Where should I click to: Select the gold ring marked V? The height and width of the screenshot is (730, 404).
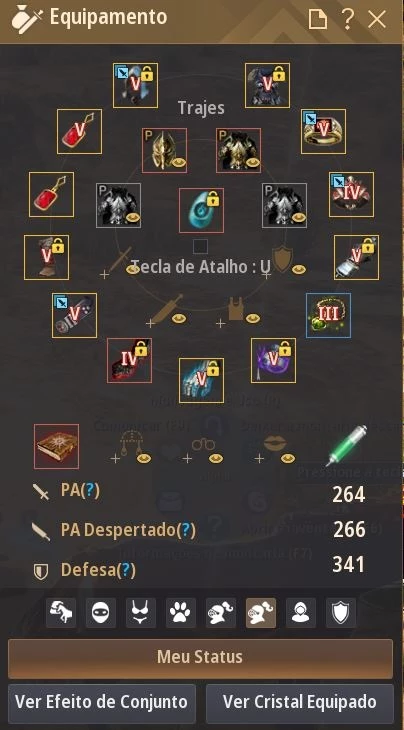[323, 131]
